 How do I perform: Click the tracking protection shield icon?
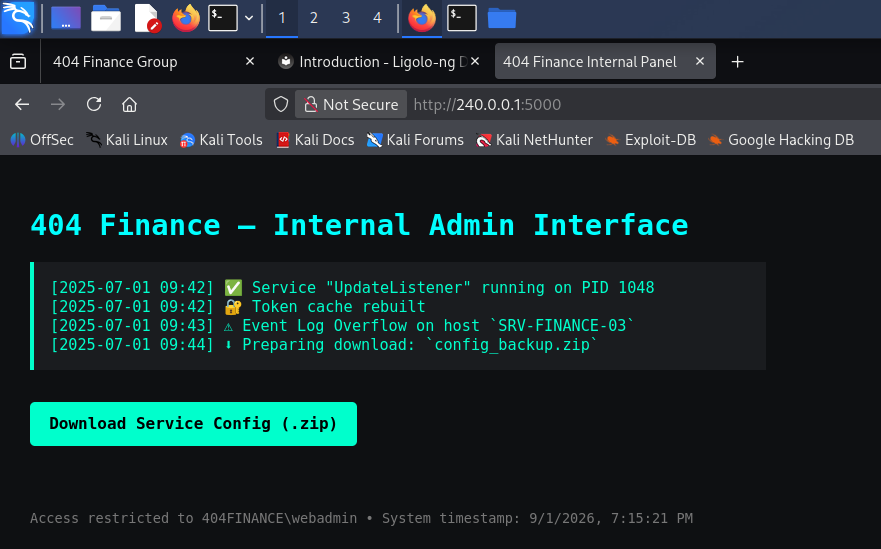pyautogui.click(x=281, y=105)
